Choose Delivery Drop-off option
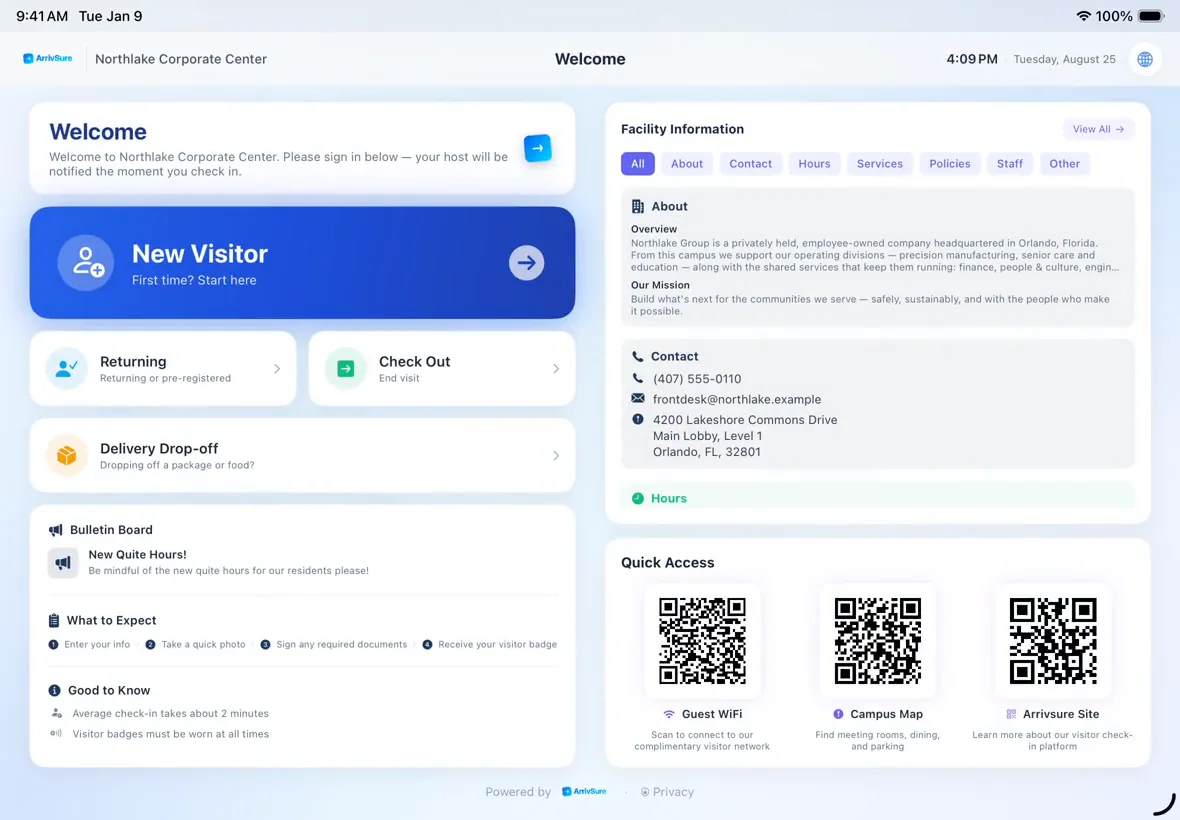Screen dimensions: 1180x820 coord(303,455)
